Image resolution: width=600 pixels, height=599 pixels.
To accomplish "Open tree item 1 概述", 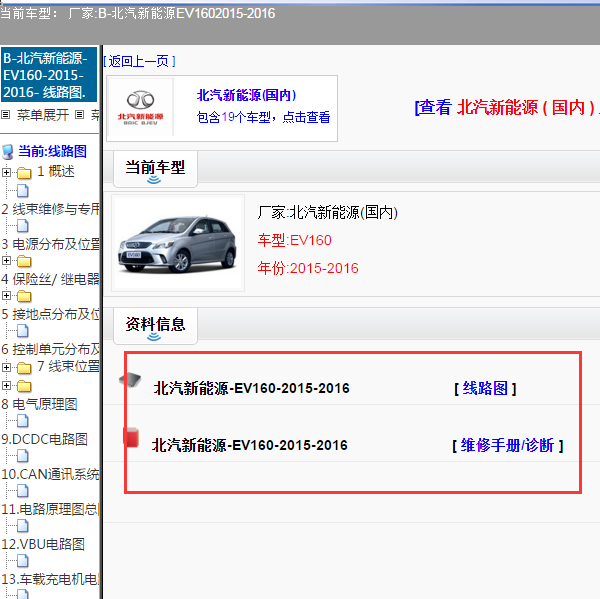I will click(x=55, y=171).
